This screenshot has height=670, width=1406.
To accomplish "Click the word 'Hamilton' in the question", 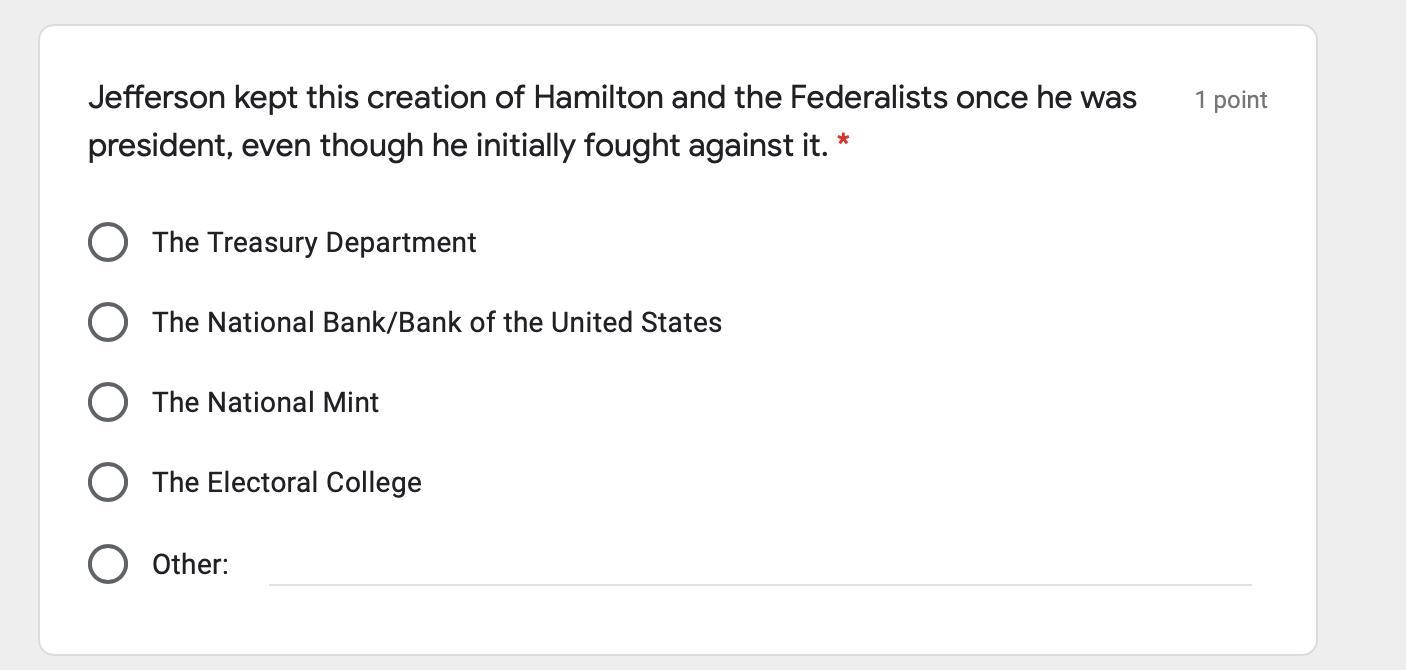I will (598, 98).
